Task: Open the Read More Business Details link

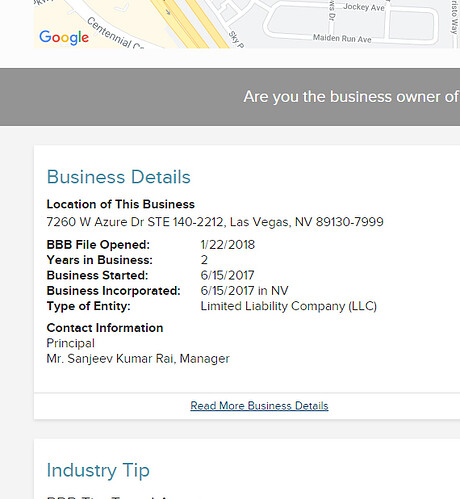Action: 259,406
